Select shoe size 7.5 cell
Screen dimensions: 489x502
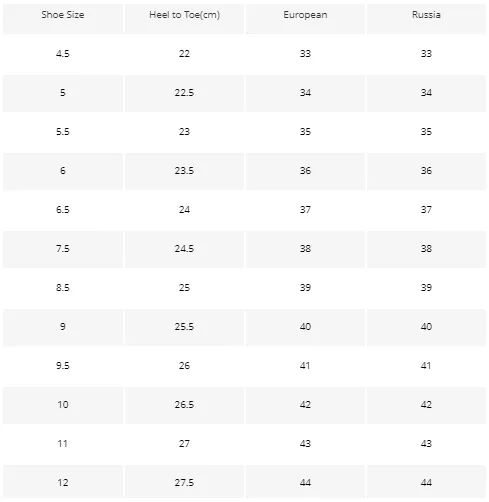pyautogui.click(x=63, y=249)
